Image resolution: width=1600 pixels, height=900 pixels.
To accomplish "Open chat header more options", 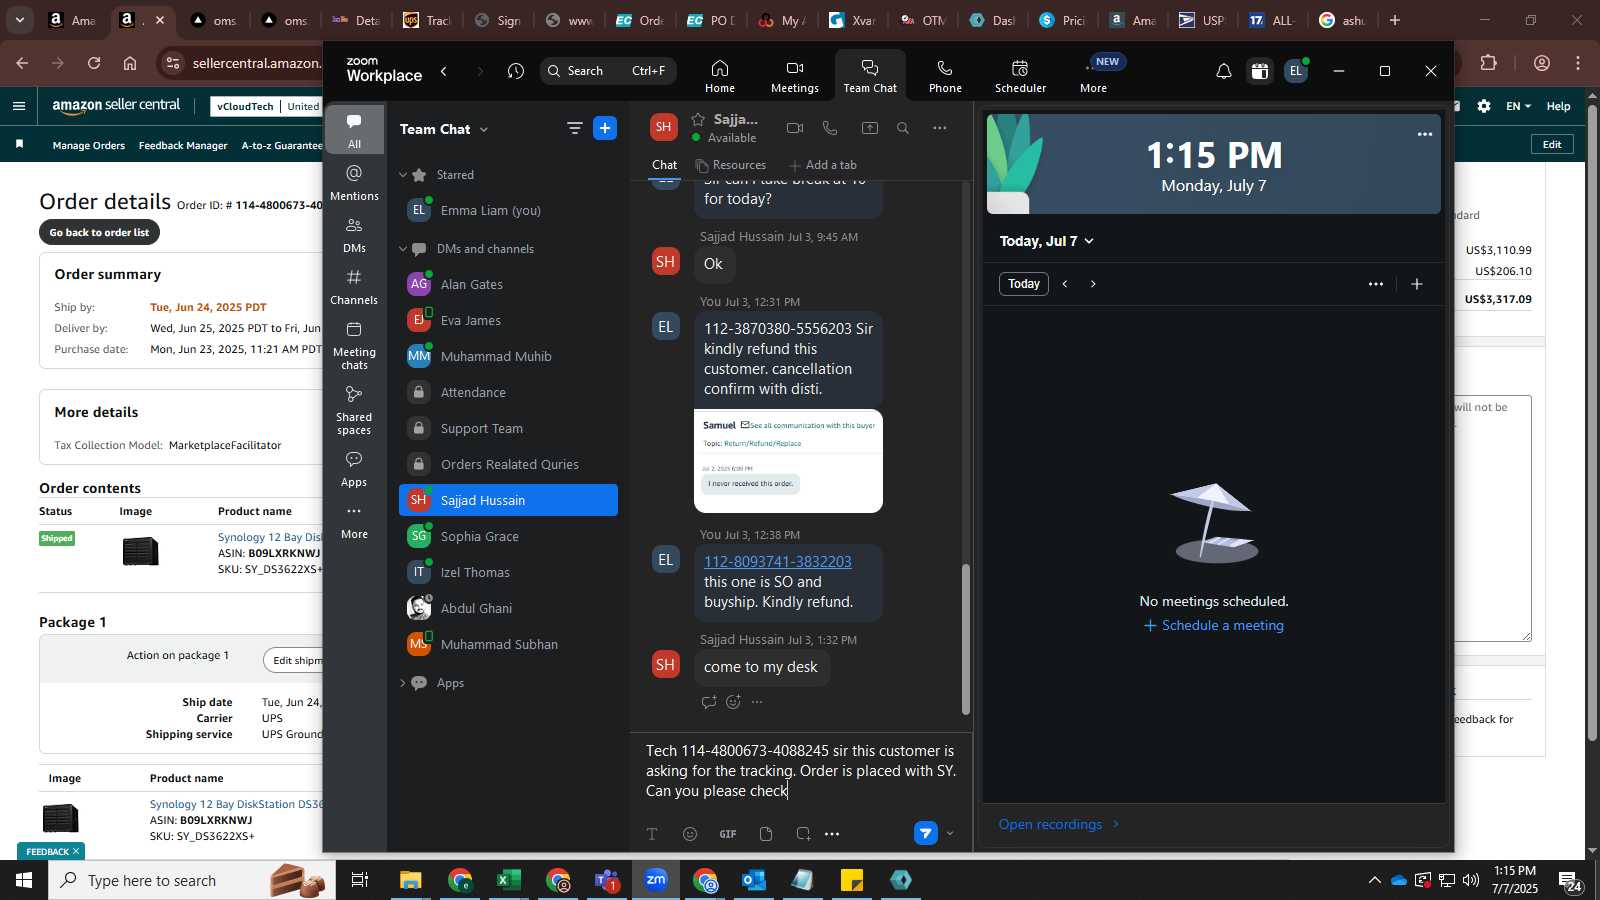I will click(940, 128).
